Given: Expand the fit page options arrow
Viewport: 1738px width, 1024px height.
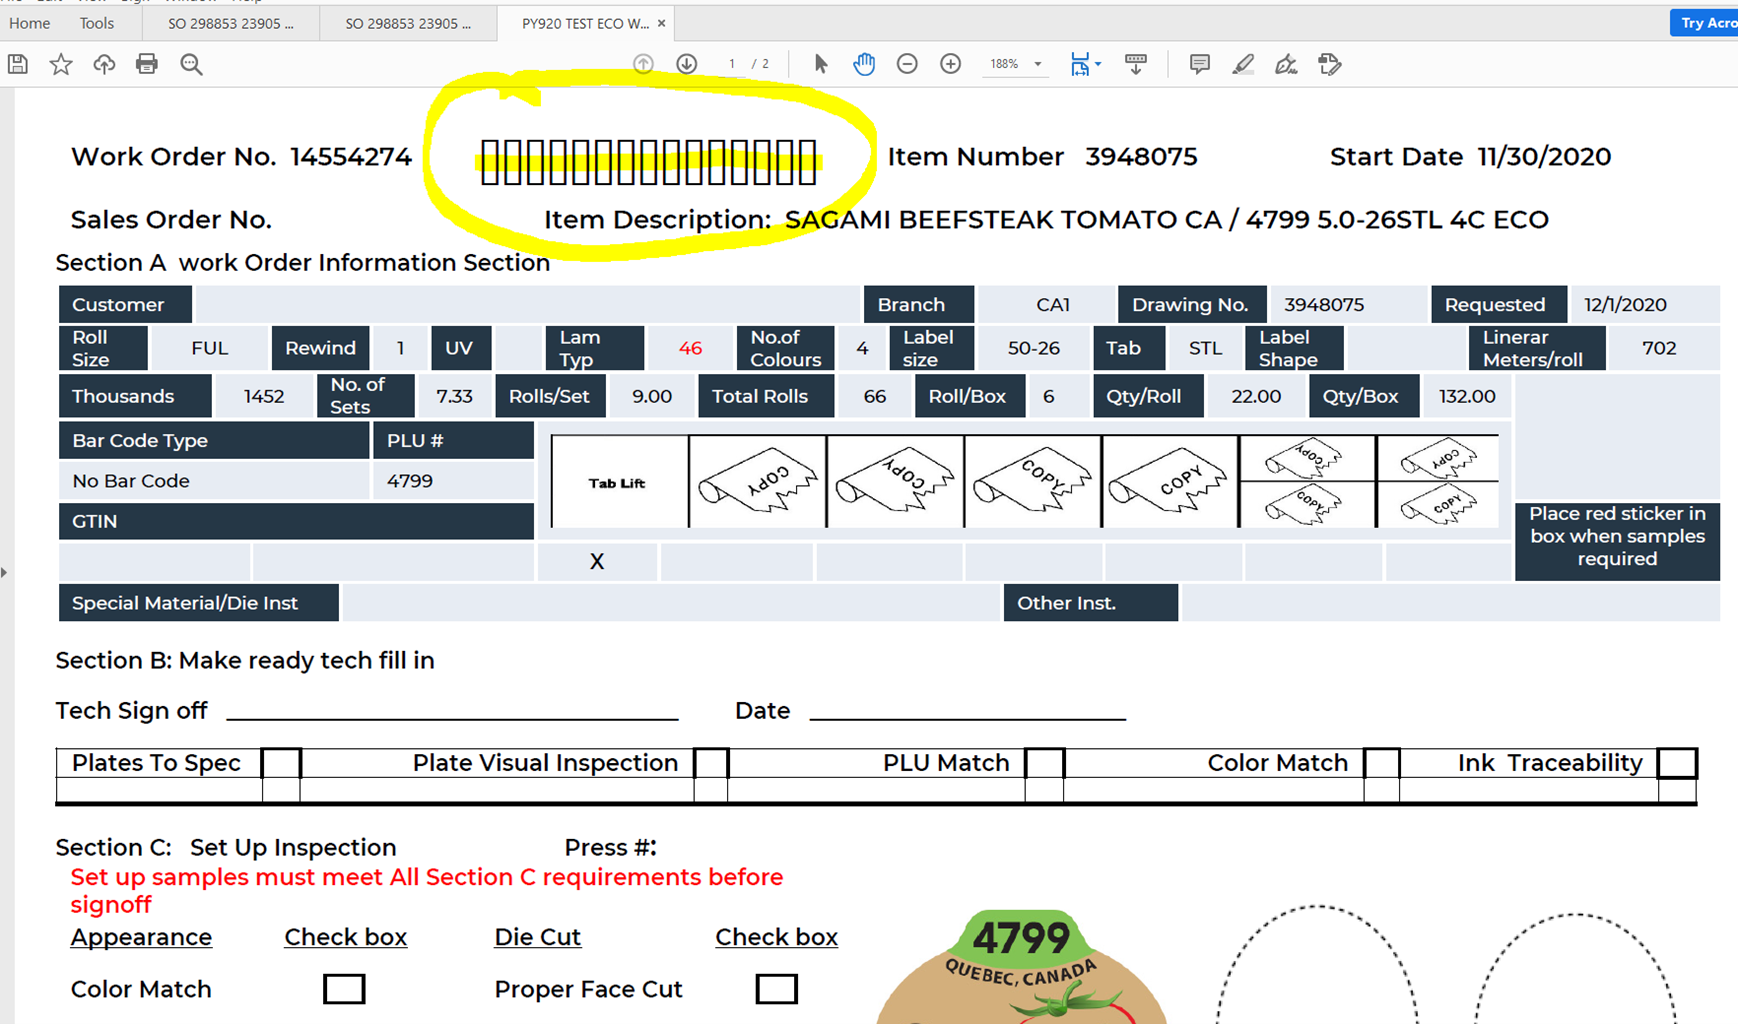Looking at the screenshot, I should click(1098, 64).
